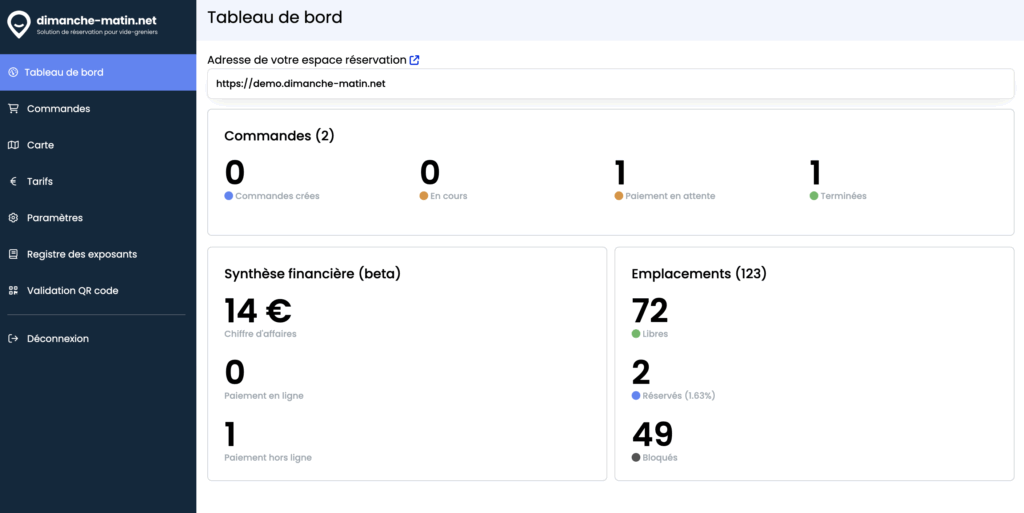Click the demo.dimanche-matin.net address field
Image resolution: width=1024 pixels, height=513 pixels.
pyautogui.click(x=611, y=84)
